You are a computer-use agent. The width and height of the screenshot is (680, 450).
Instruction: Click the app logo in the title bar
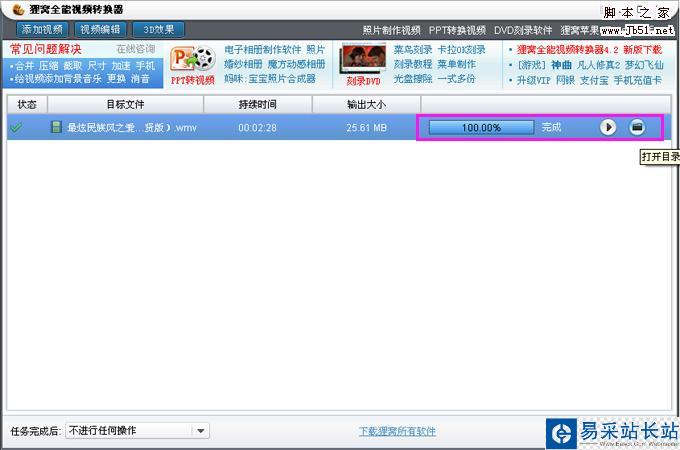pos(18,9)
